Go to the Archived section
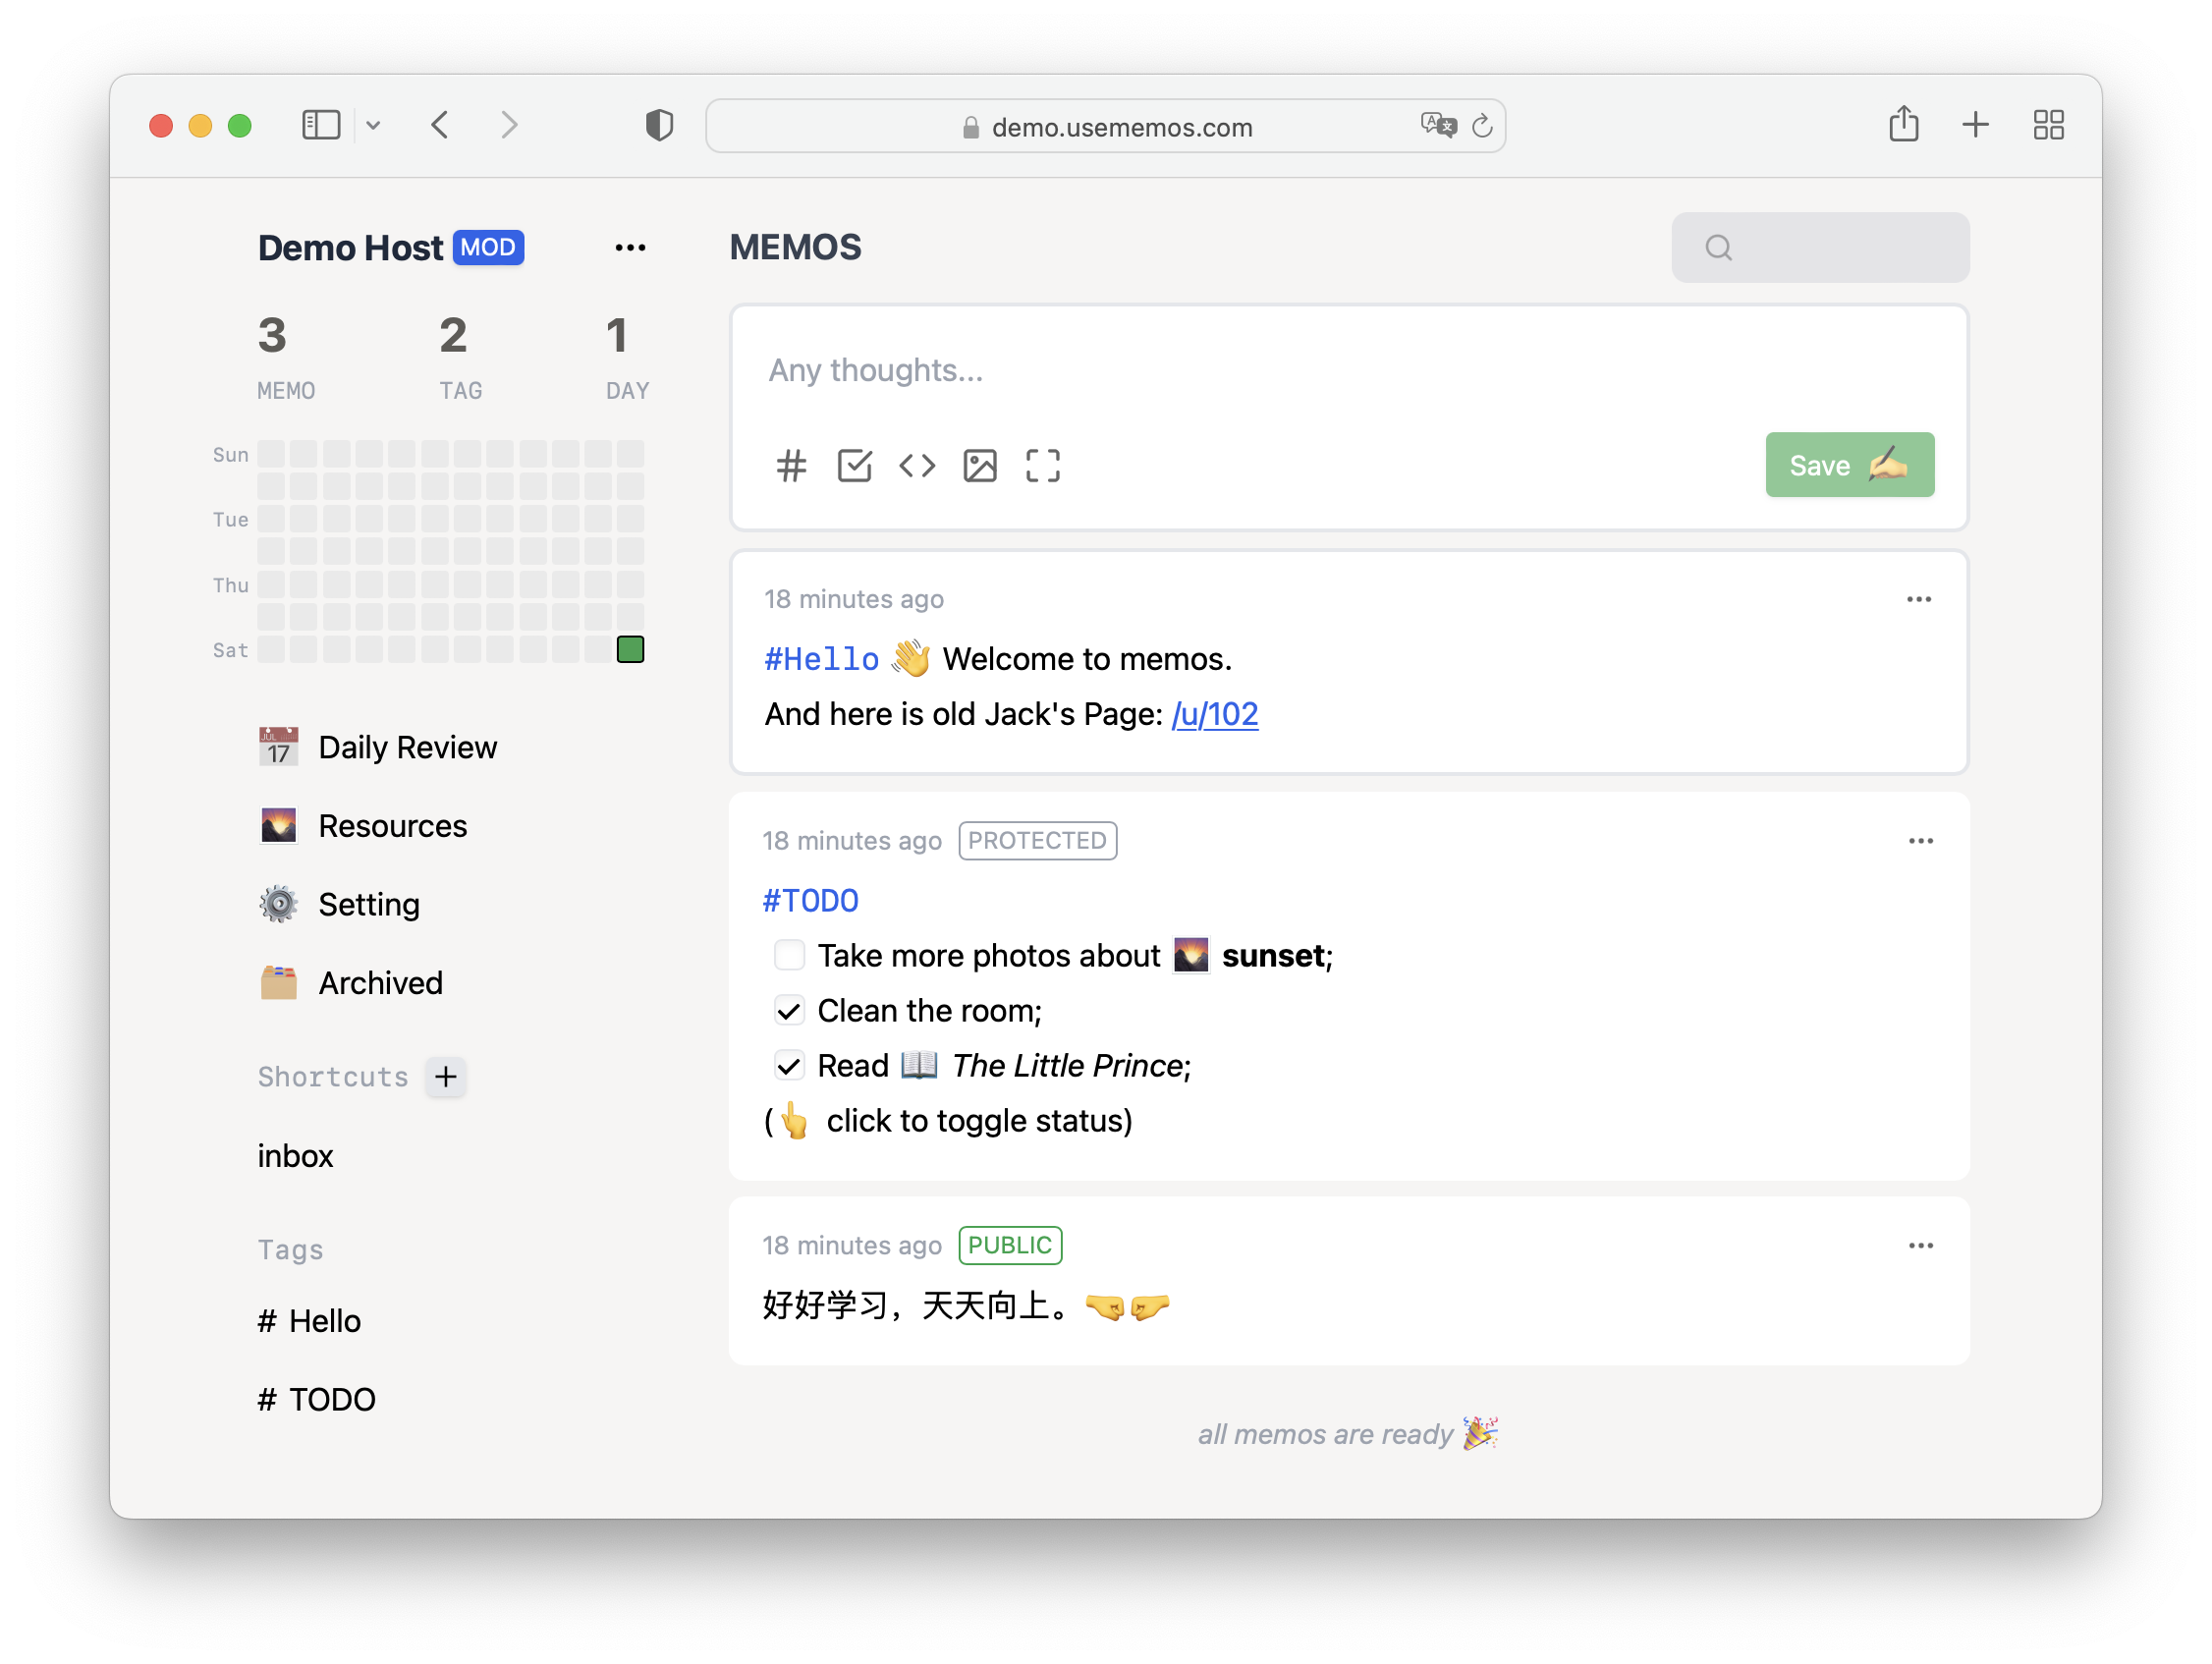This screenshot has height=1664, width=2212. coord(380,983)
